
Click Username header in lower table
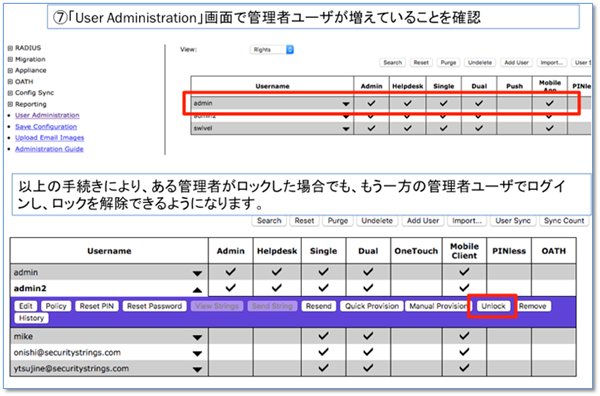(x=109, y=251)
